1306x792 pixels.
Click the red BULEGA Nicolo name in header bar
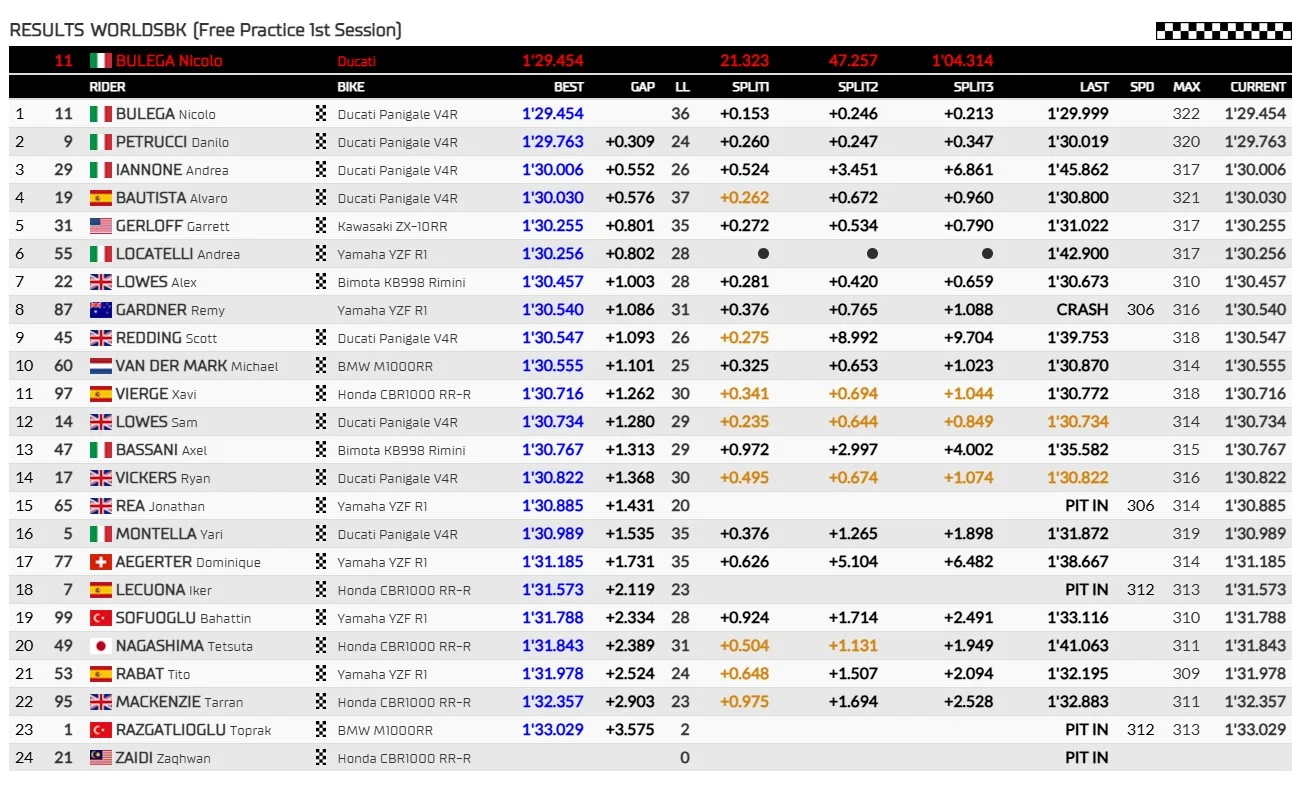(169, 60)
